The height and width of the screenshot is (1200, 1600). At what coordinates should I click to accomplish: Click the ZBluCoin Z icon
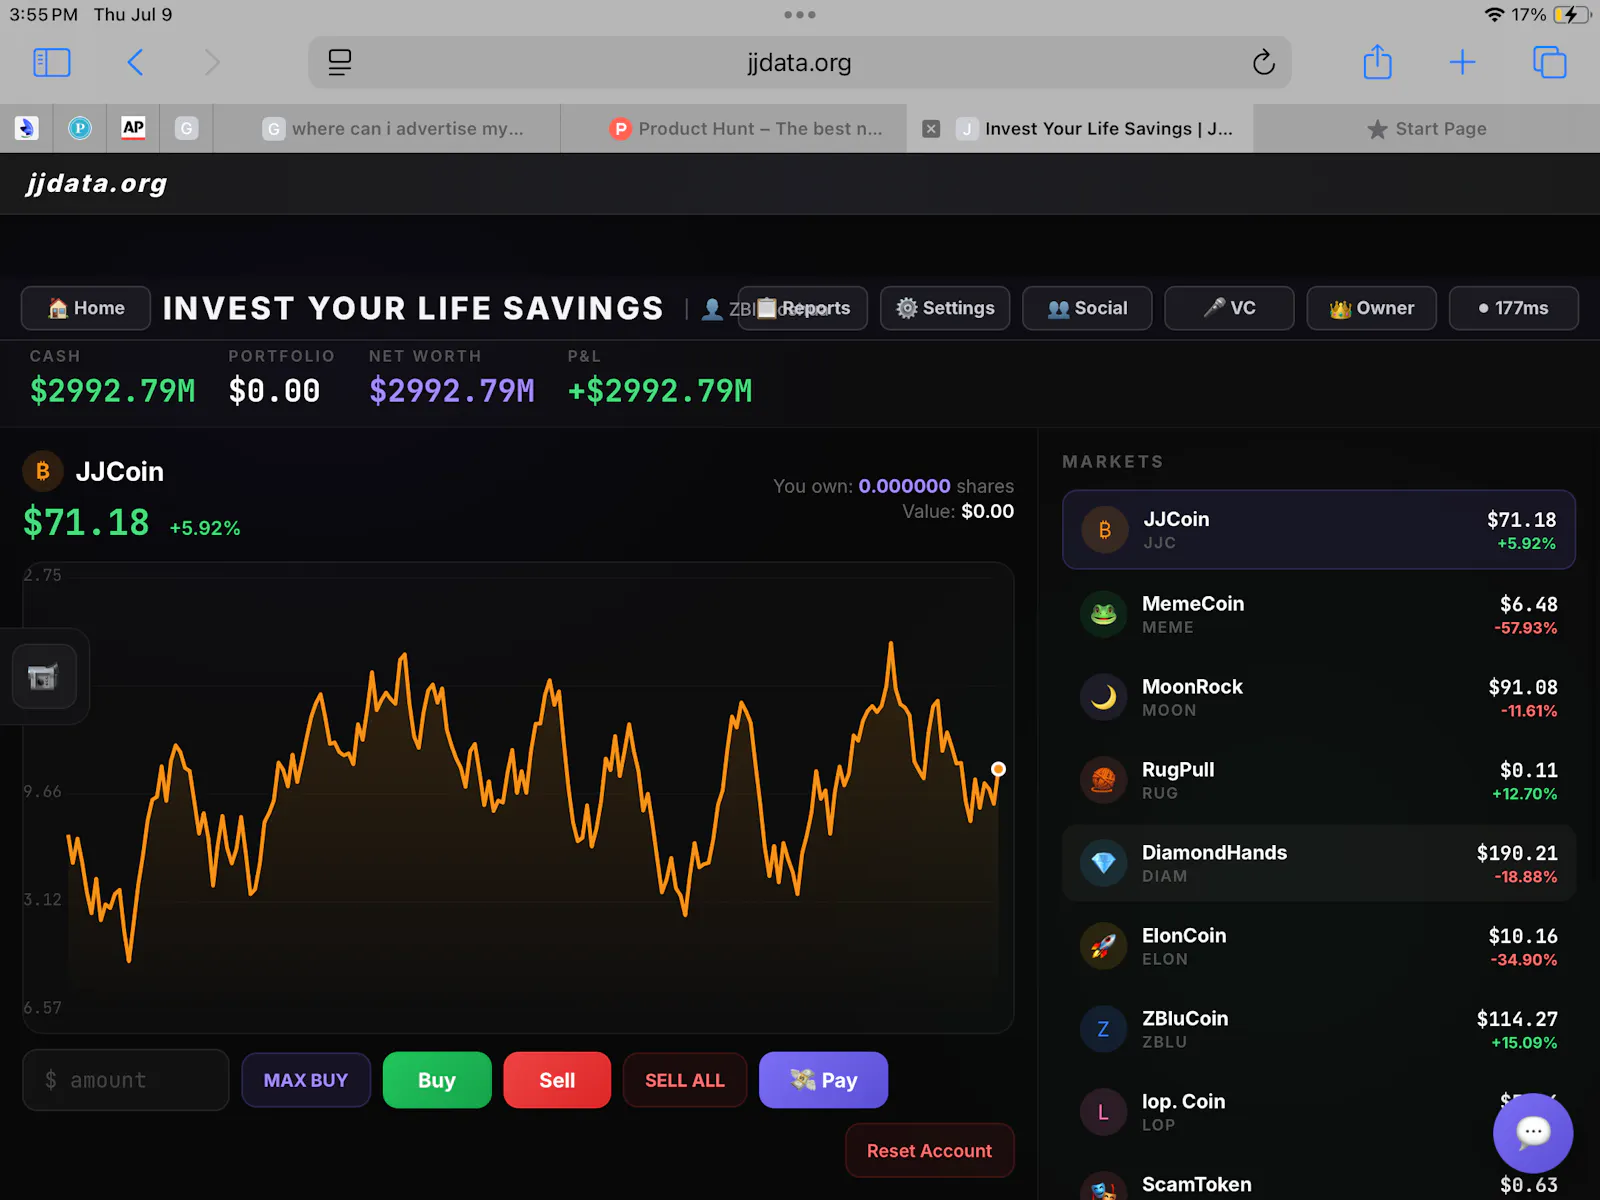pos(1103,1029)
